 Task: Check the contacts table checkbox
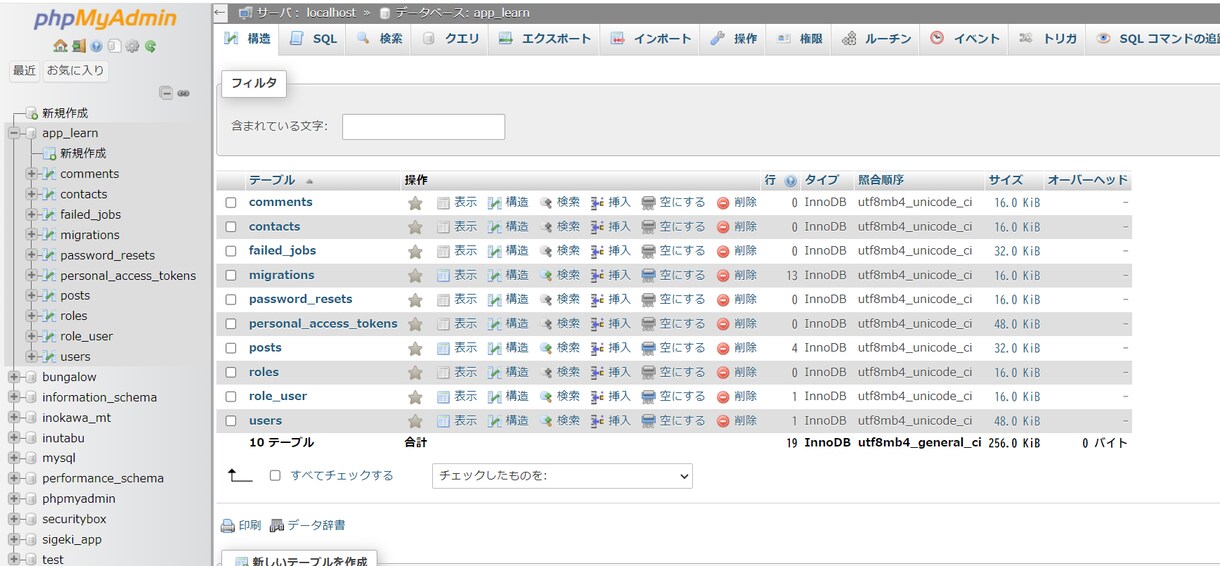(231, 227)
